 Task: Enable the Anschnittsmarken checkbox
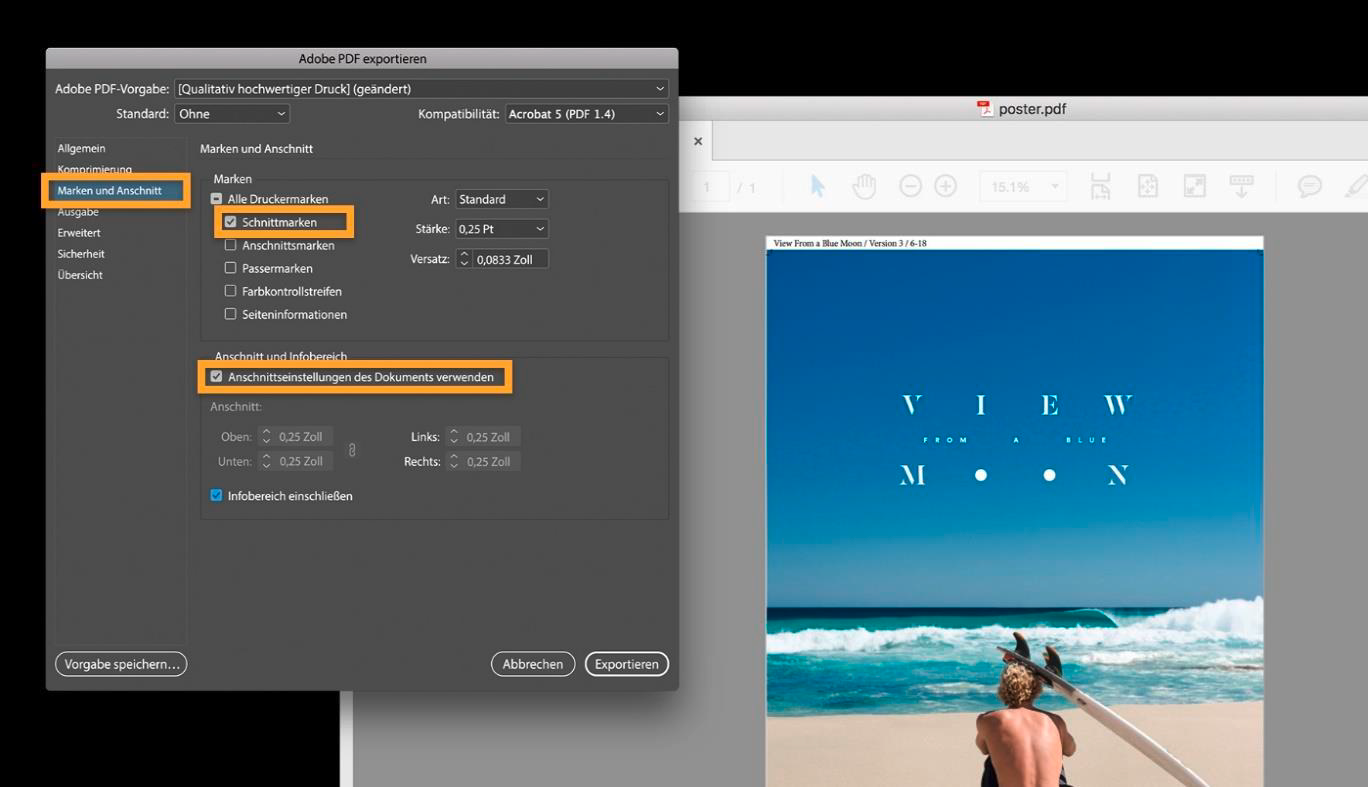click(231, 245)
